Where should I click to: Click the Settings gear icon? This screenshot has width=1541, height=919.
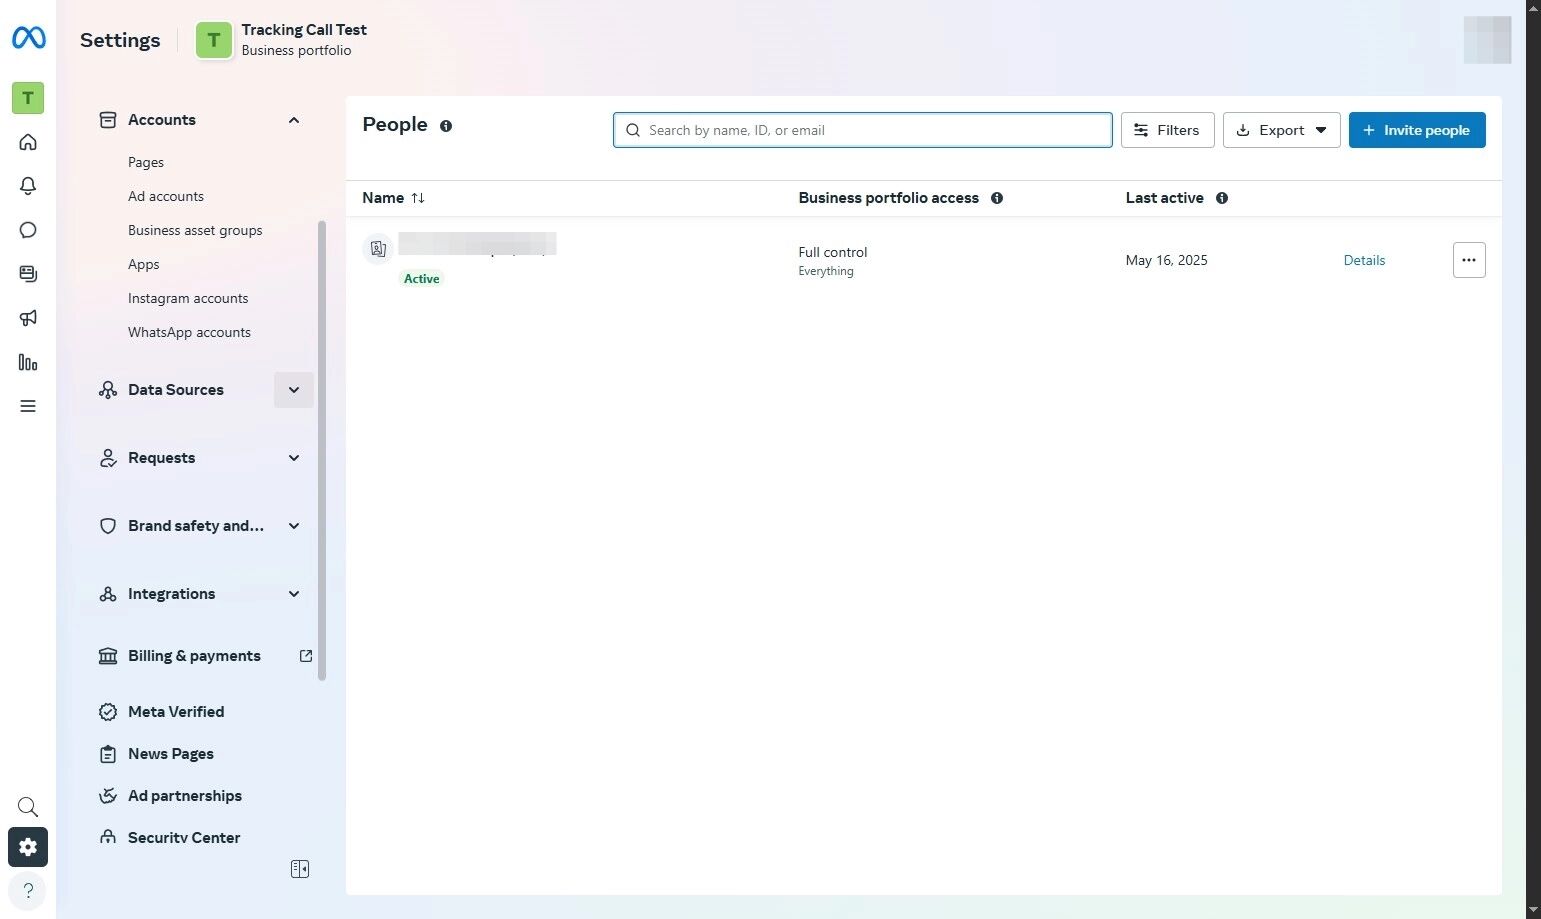pyautogui.click(x=27, y=847)
